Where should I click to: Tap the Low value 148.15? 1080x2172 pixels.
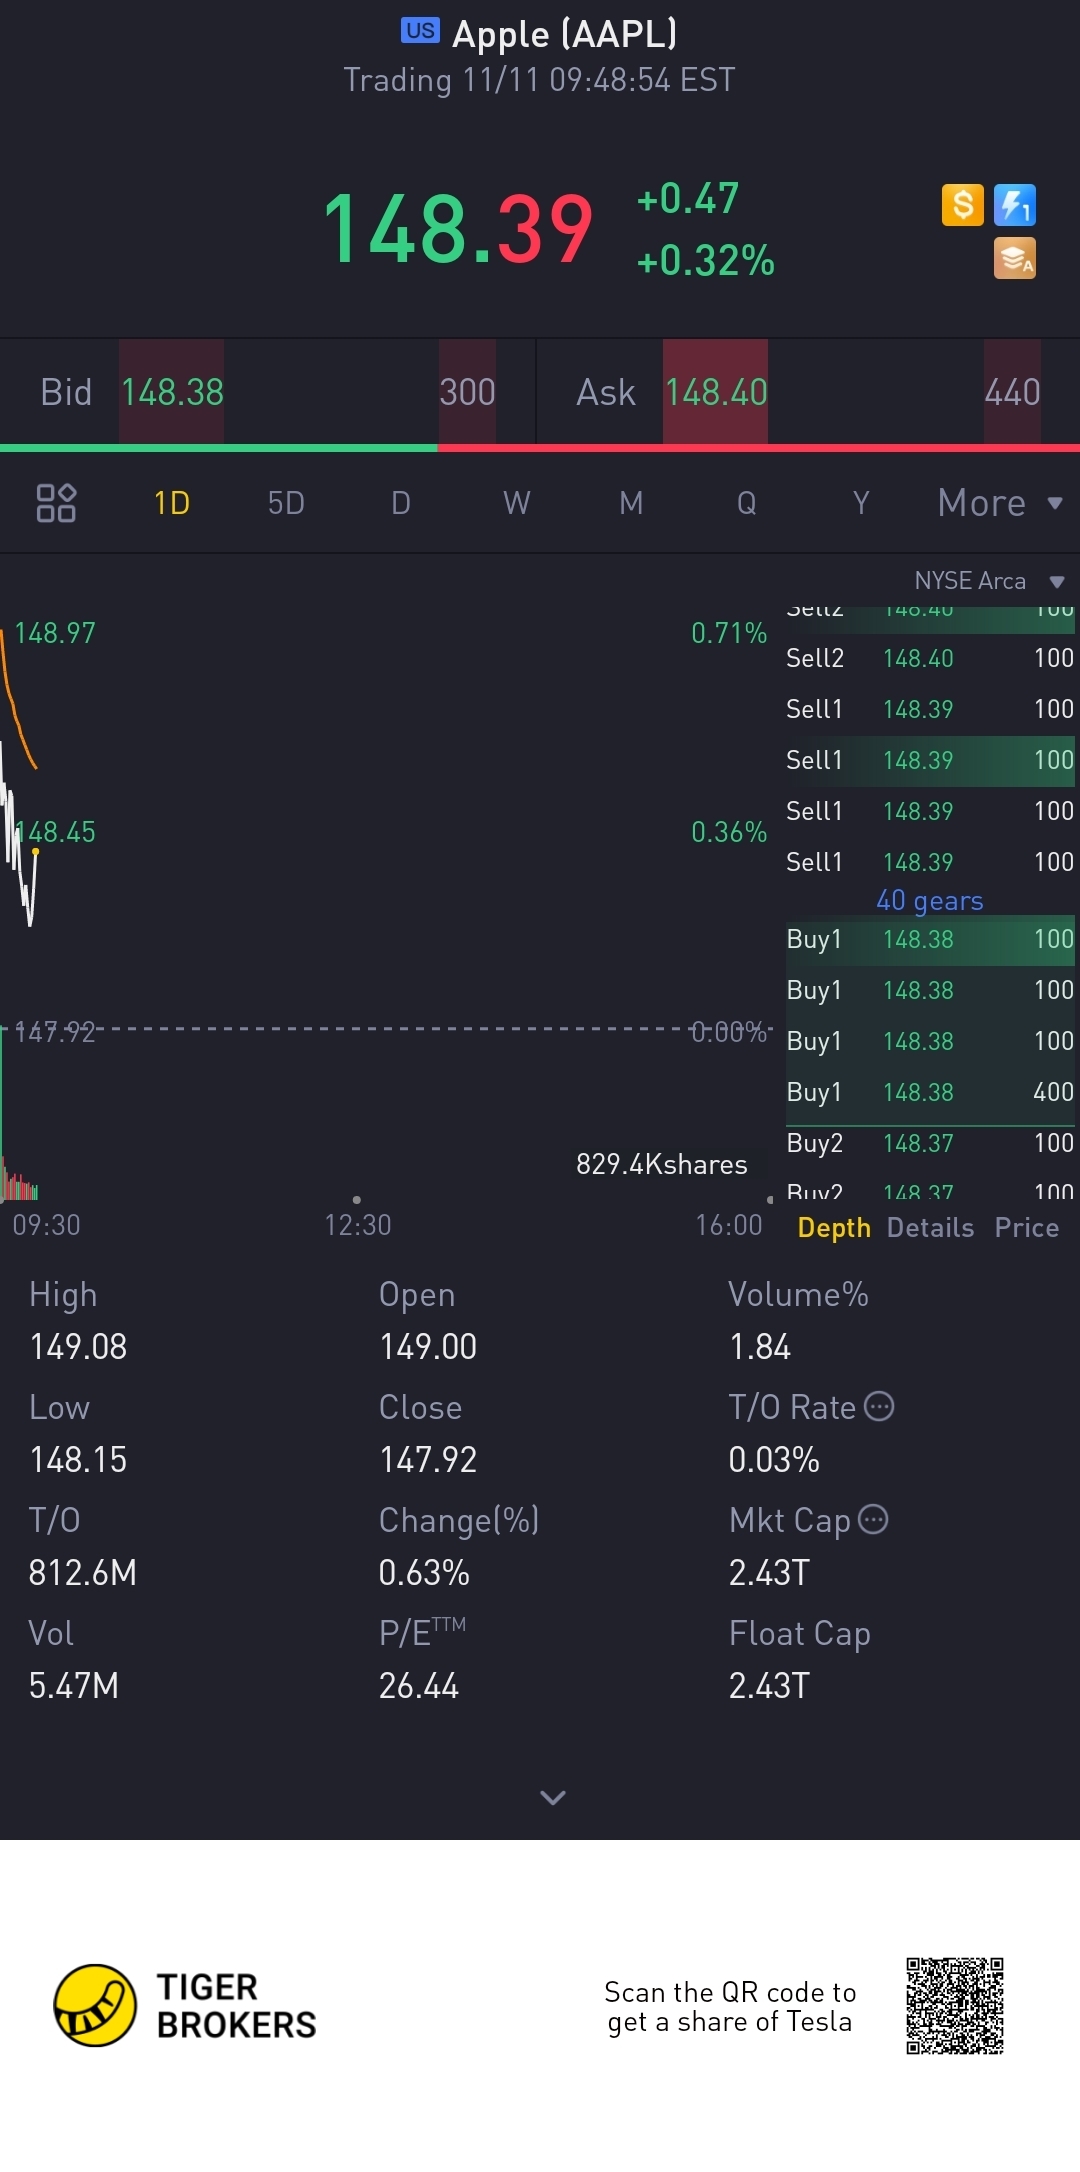click(78, 1460)
